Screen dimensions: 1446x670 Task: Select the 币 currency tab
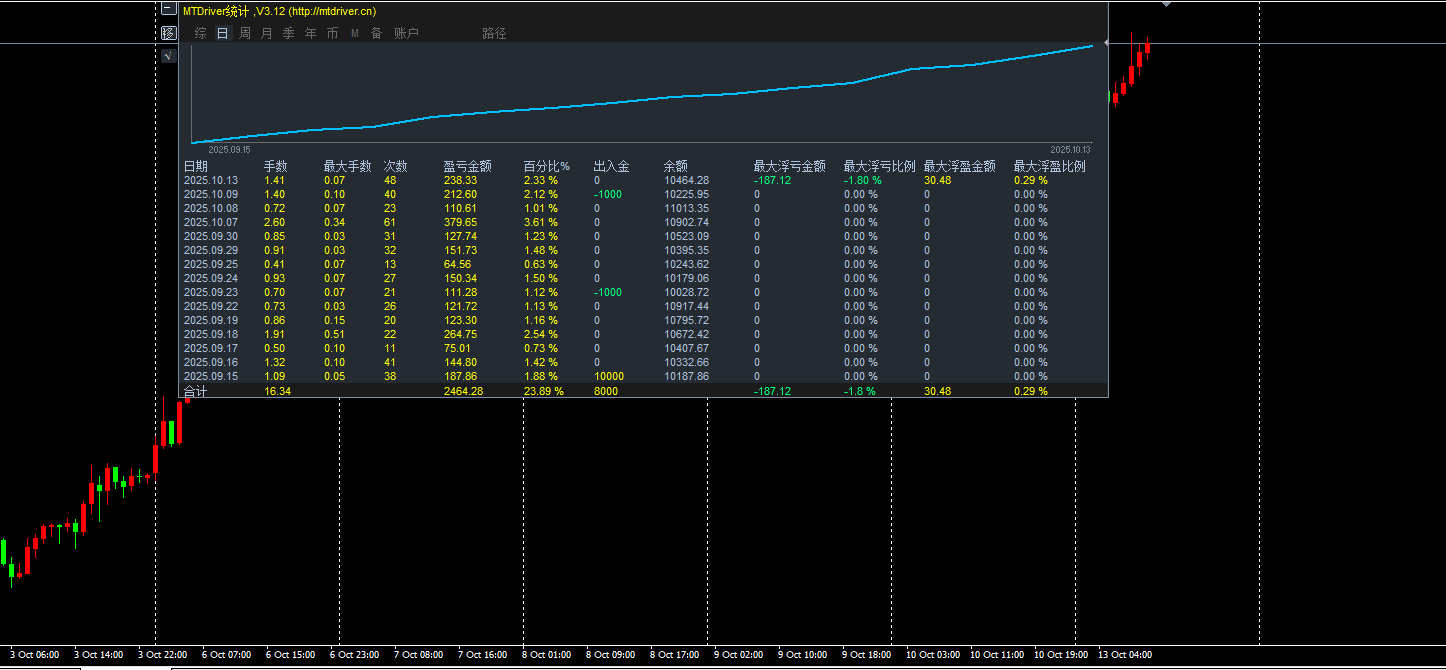[332, 33]
